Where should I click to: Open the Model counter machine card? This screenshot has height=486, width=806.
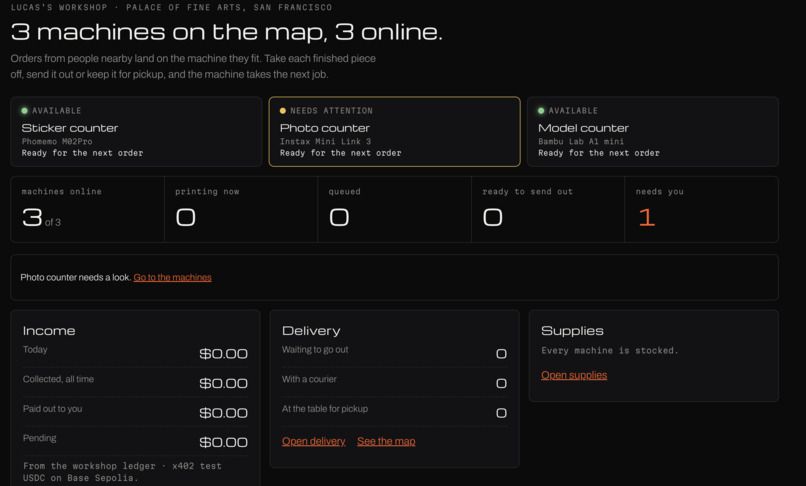653,132
